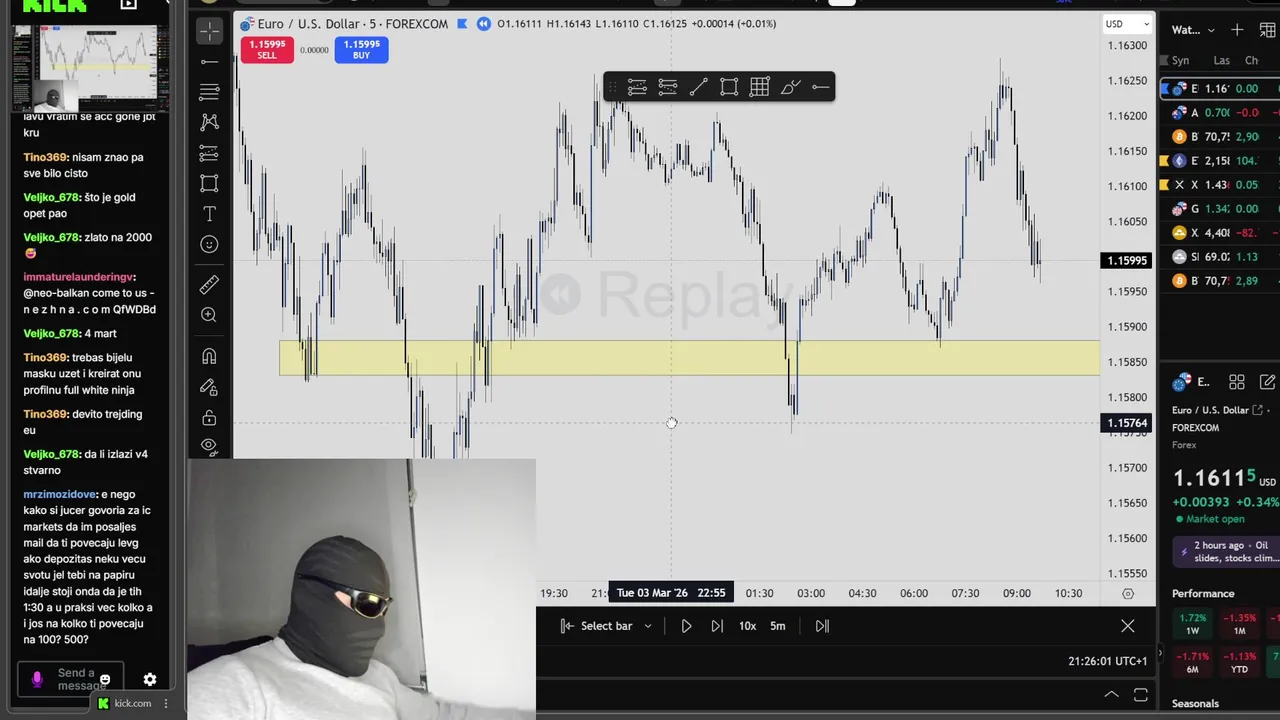1280x720 pixels.
Task: Open symbol notes edit icon
Action: coord(1267,382)
